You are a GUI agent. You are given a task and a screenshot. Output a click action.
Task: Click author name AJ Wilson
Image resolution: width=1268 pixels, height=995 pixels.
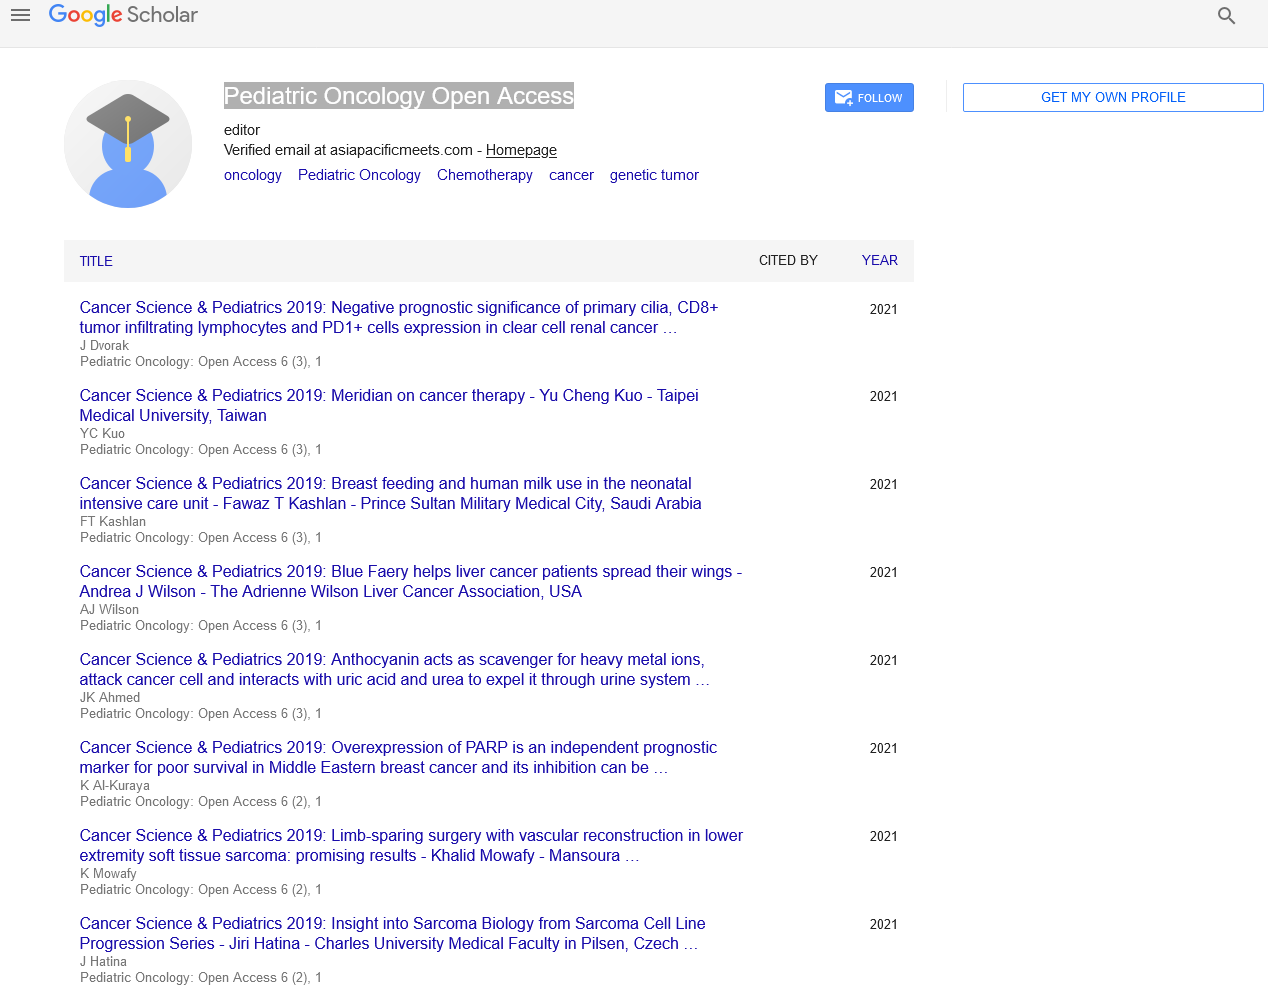pyautogui.click(x=109, y=610)
